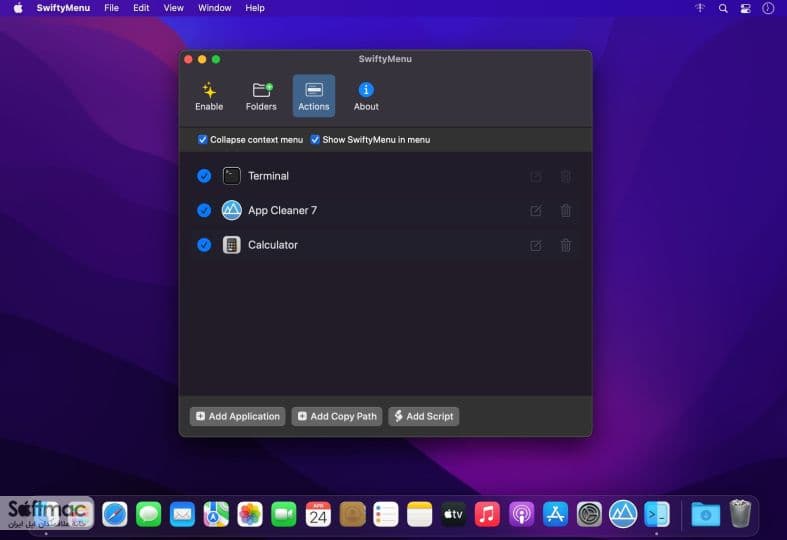Close the SwiftyMenu window
This screenshot has height=540, width=787.
click(x=188, y=59)
